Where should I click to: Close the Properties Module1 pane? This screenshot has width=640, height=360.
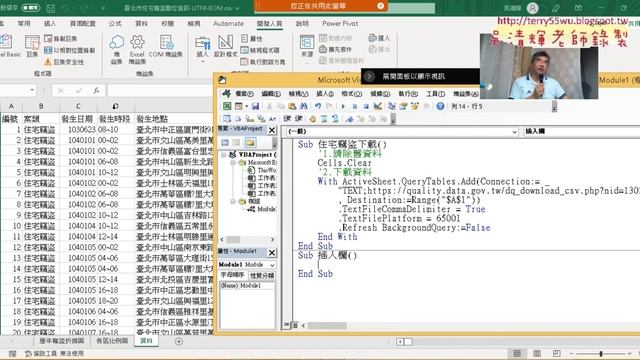tap(272, 253)
